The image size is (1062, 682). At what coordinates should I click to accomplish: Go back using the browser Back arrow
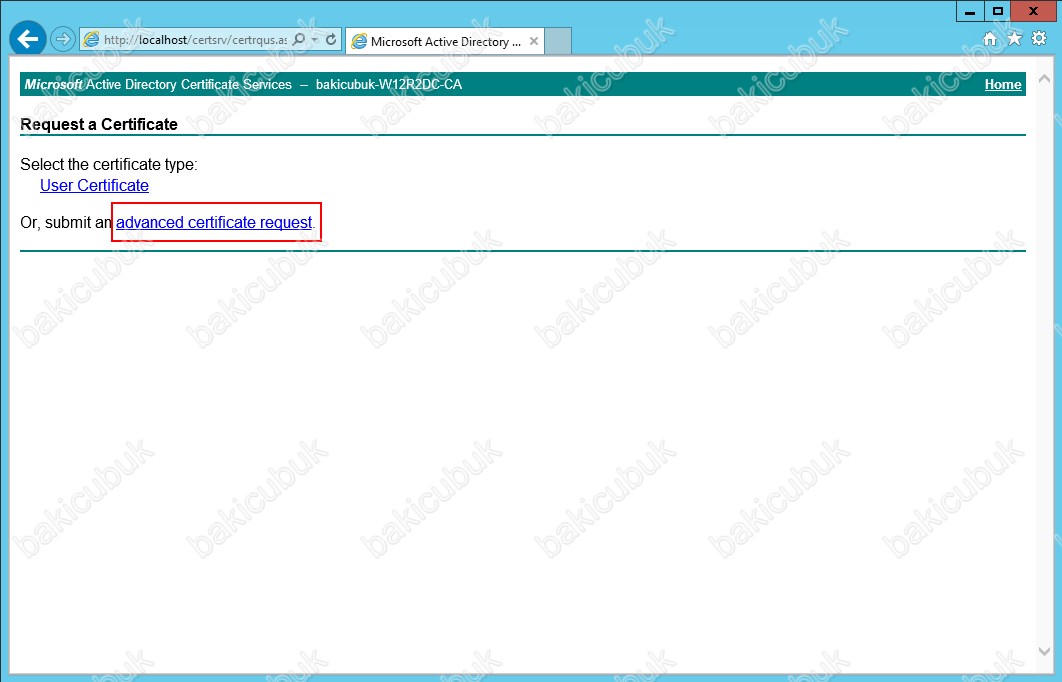pos(28,39)
